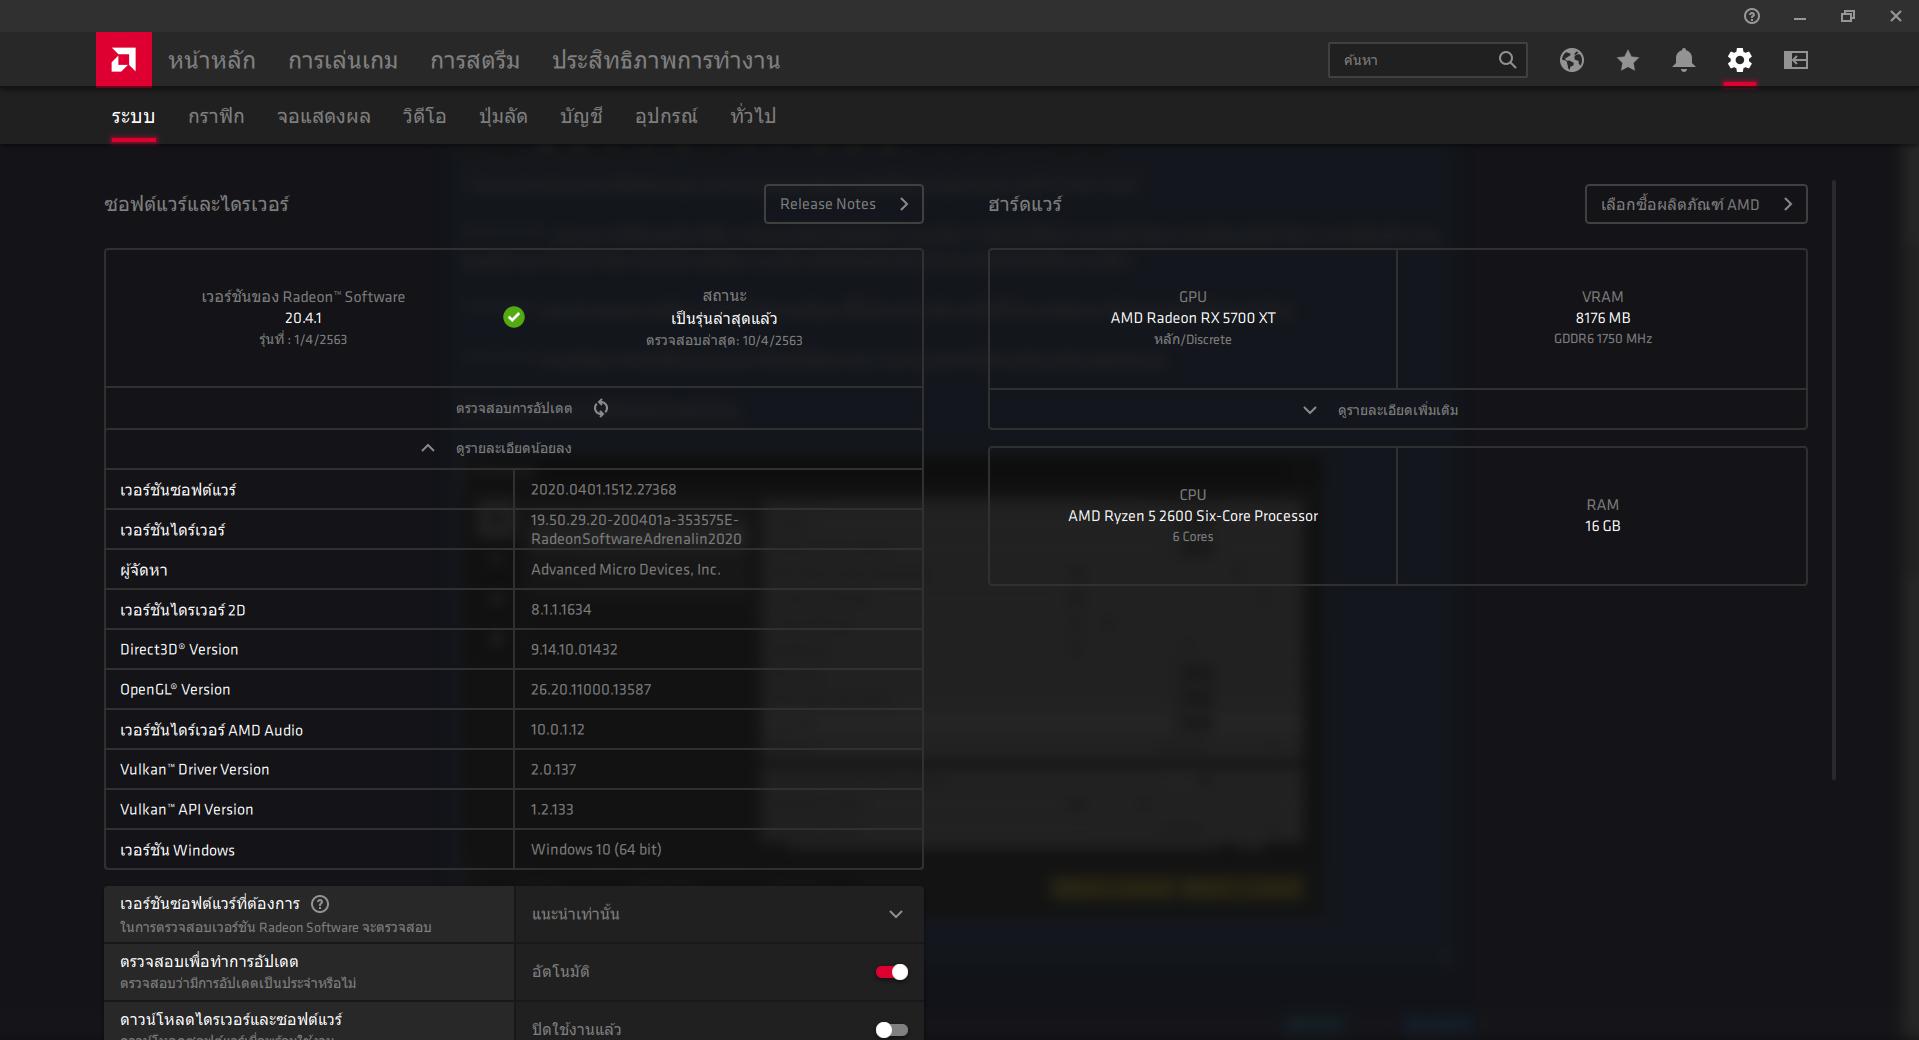Viewport: 1919px width, 1040px height.
Task: Click RAM 16 GB value
Action: 1603,526
